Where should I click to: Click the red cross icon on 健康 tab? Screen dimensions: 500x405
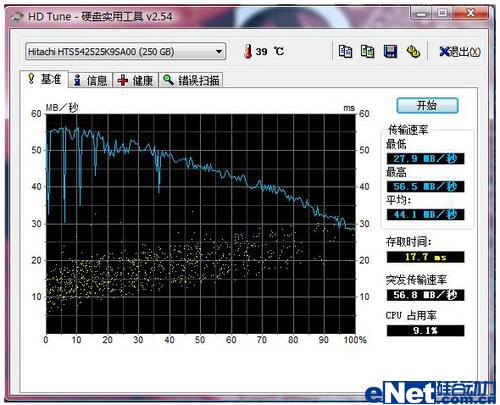point(123,80)
